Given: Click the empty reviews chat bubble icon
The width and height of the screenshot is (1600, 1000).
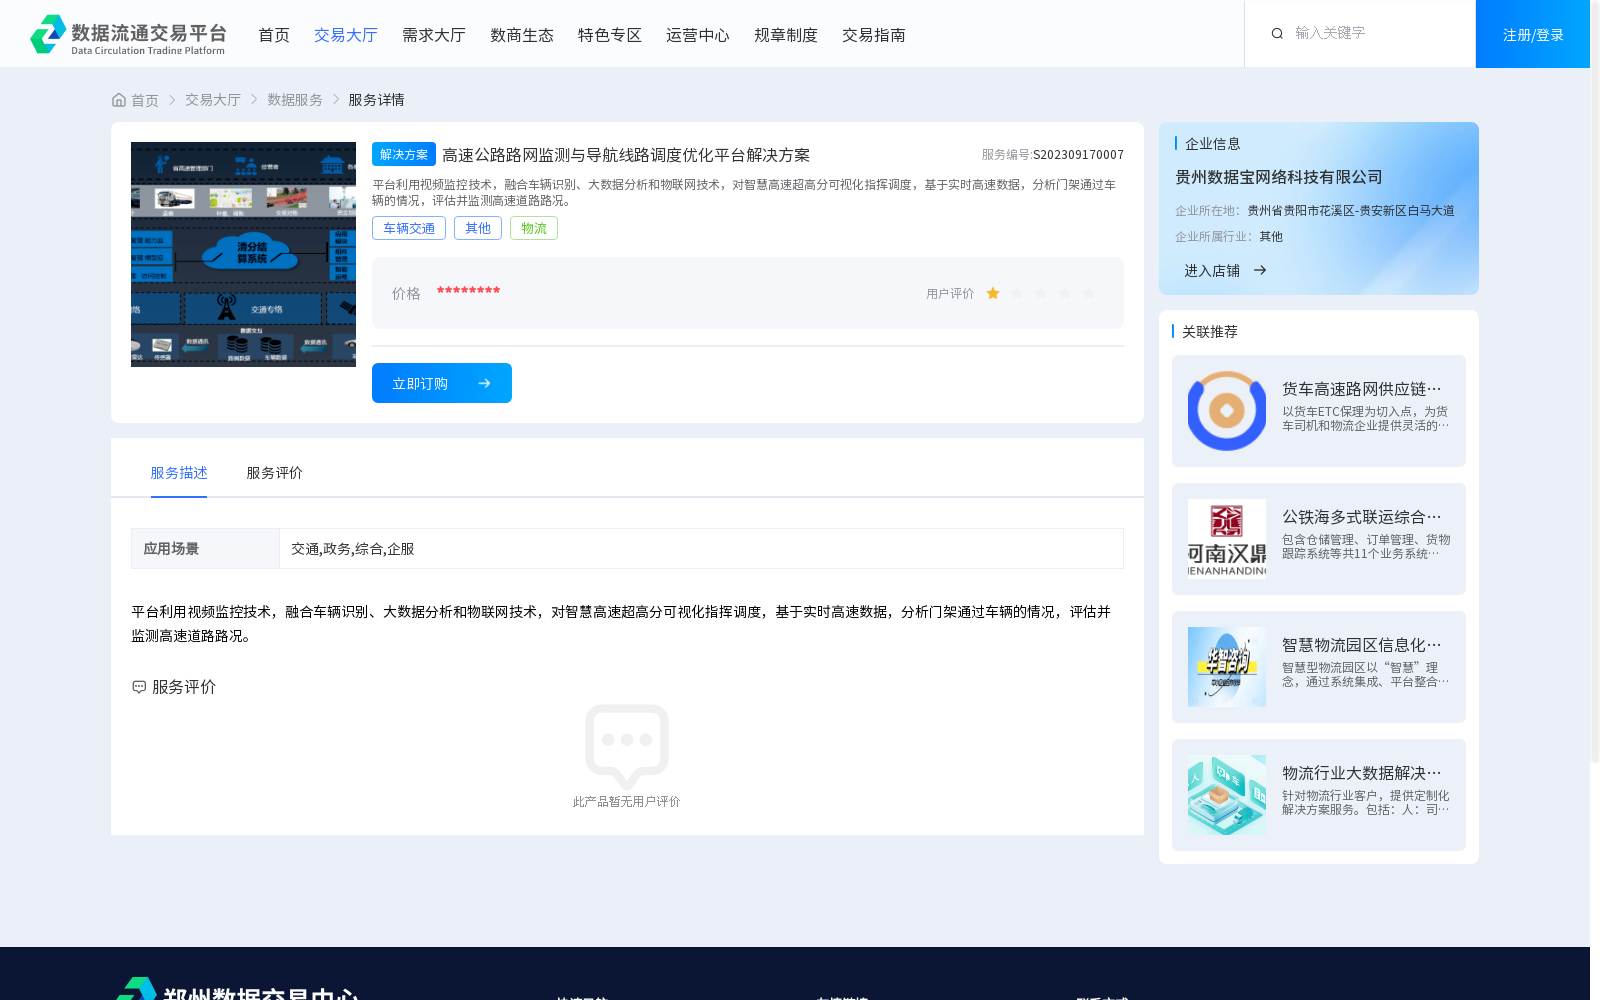Looking at the screenshot, I should coord(627,745).
